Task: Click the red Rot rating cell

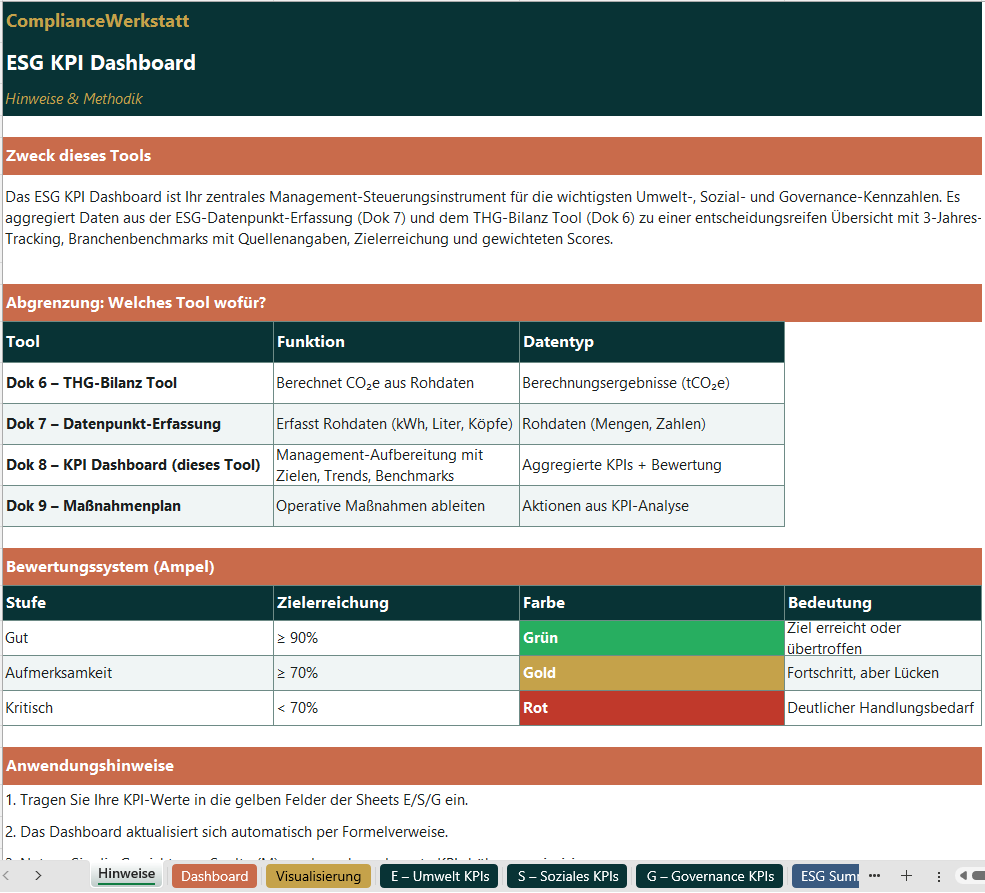Action: point(648,708)
